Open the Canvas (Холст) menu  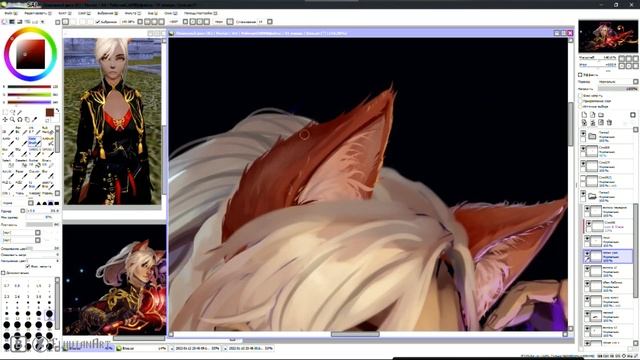(64, 13)
